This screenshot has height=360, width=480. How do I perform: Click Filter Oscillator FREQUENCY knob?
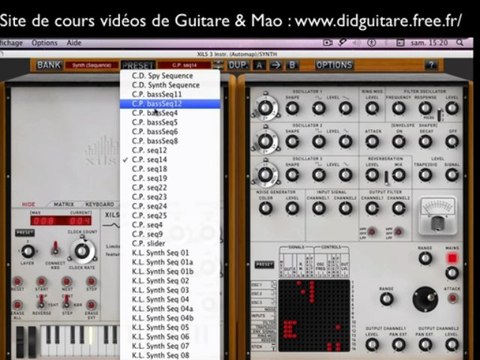coord(399,108)
